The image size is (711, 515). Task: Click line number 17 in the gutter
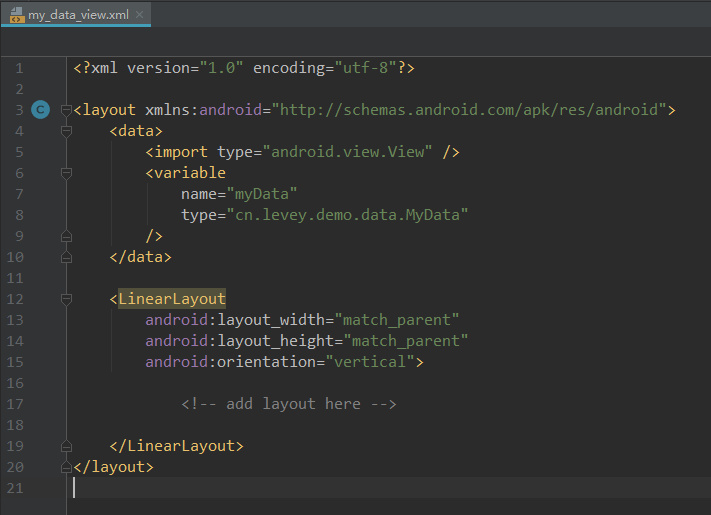coord(15,404)
